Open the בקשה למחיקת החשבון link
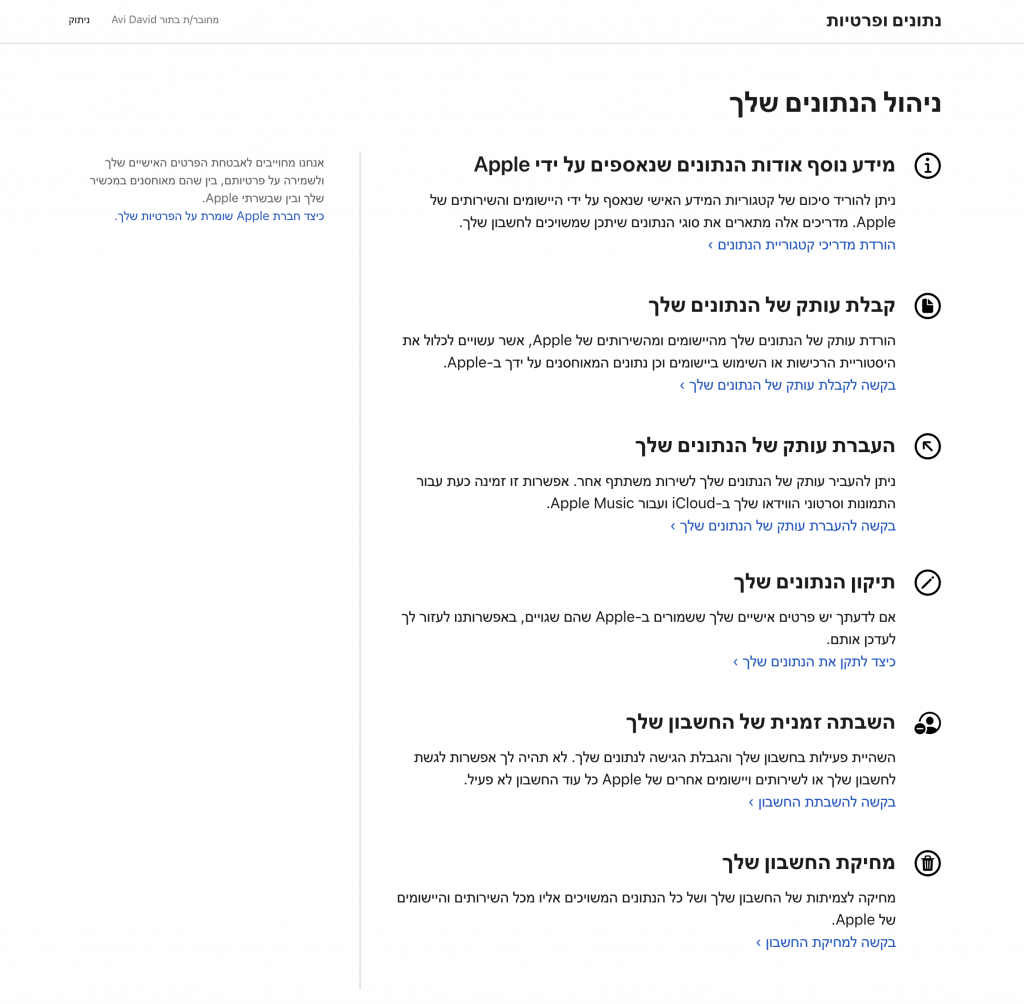This screenshot has height=1004, width=1024. (826, 943)
